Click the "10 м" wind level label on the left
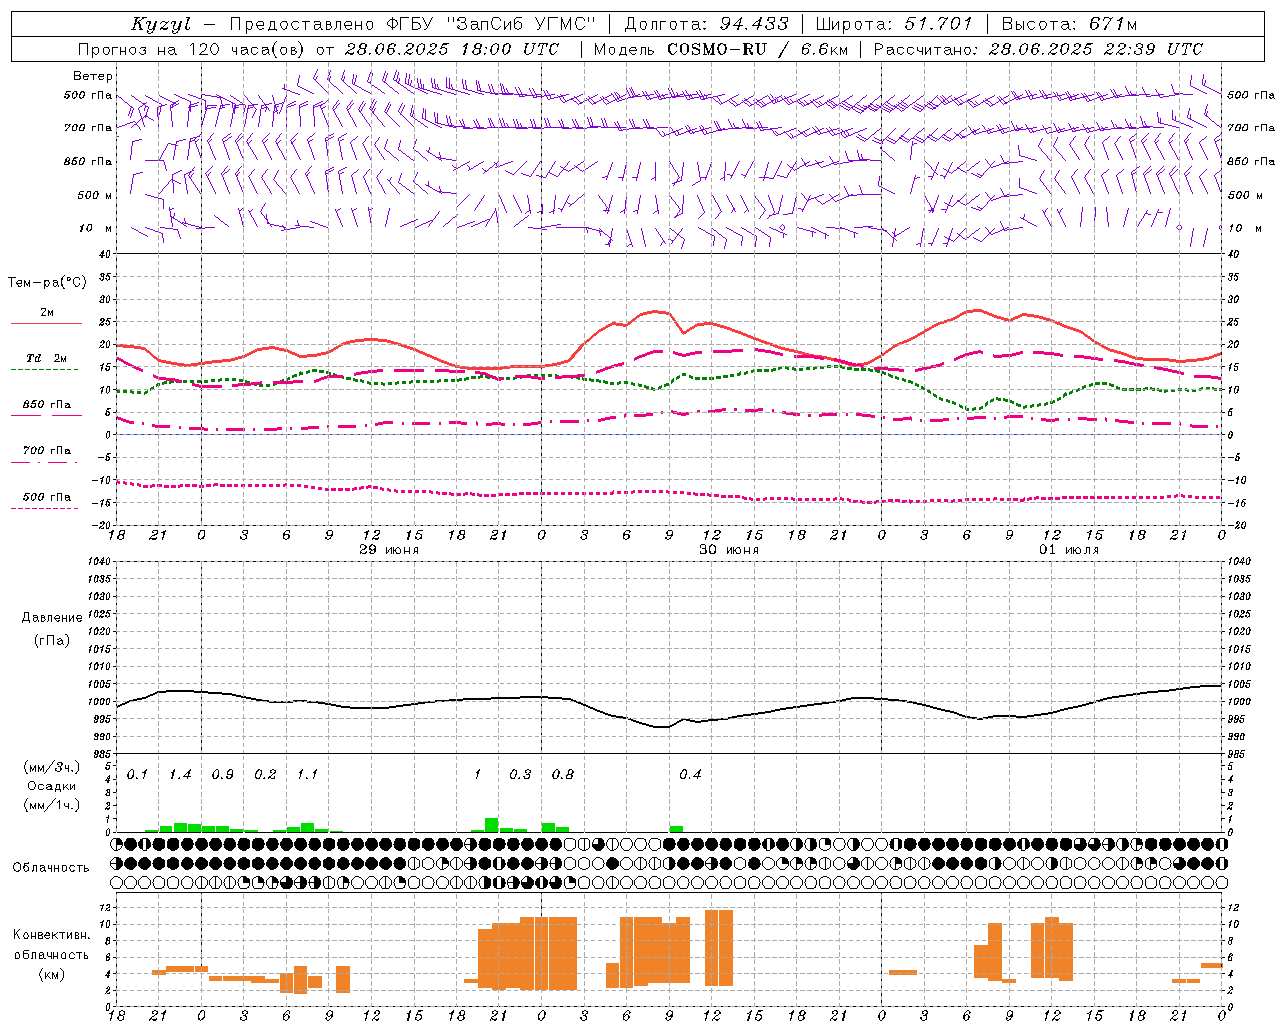This screenshot has height=1024, width=1280. pos(96,228)
